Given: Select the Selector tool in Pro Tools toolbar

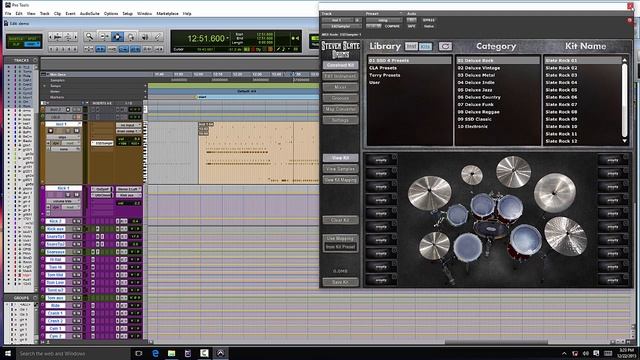Looking at the screenshot, I should click(x=117, y=37).
